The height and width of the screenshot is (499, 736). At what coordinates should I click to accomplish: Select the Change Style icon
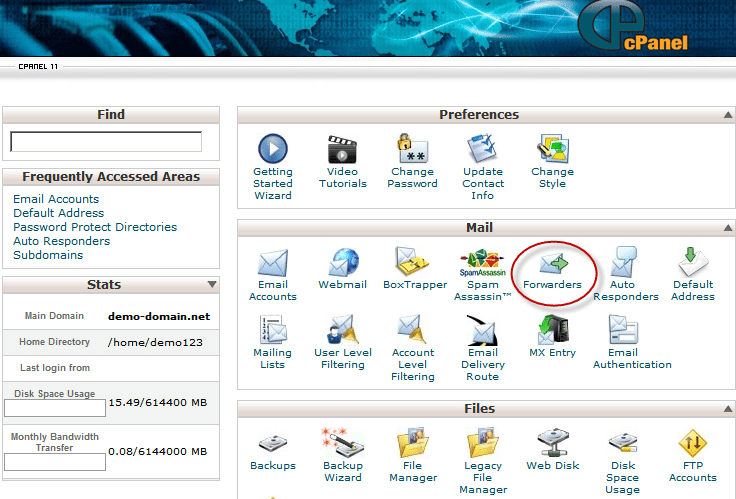point(552,148)
